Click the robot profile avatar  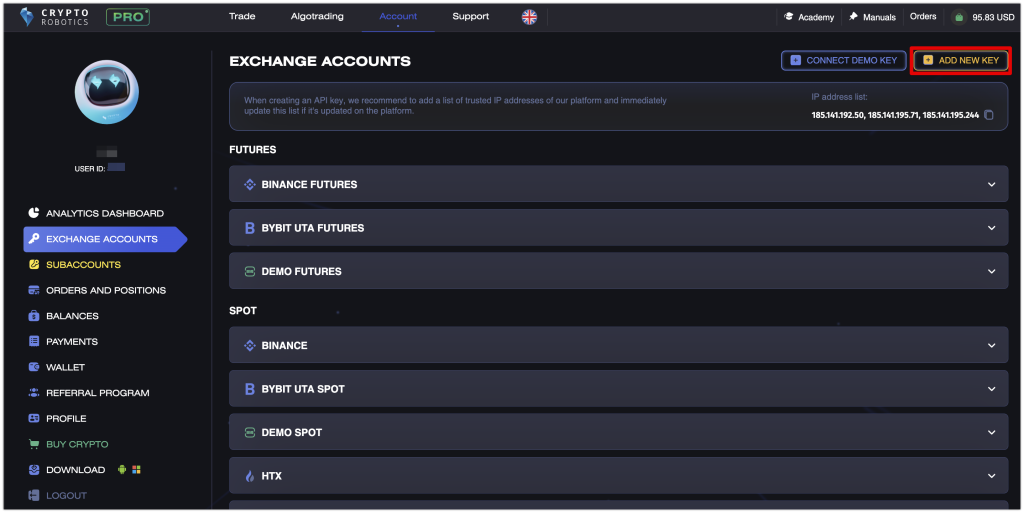click(x=106, y=92)
